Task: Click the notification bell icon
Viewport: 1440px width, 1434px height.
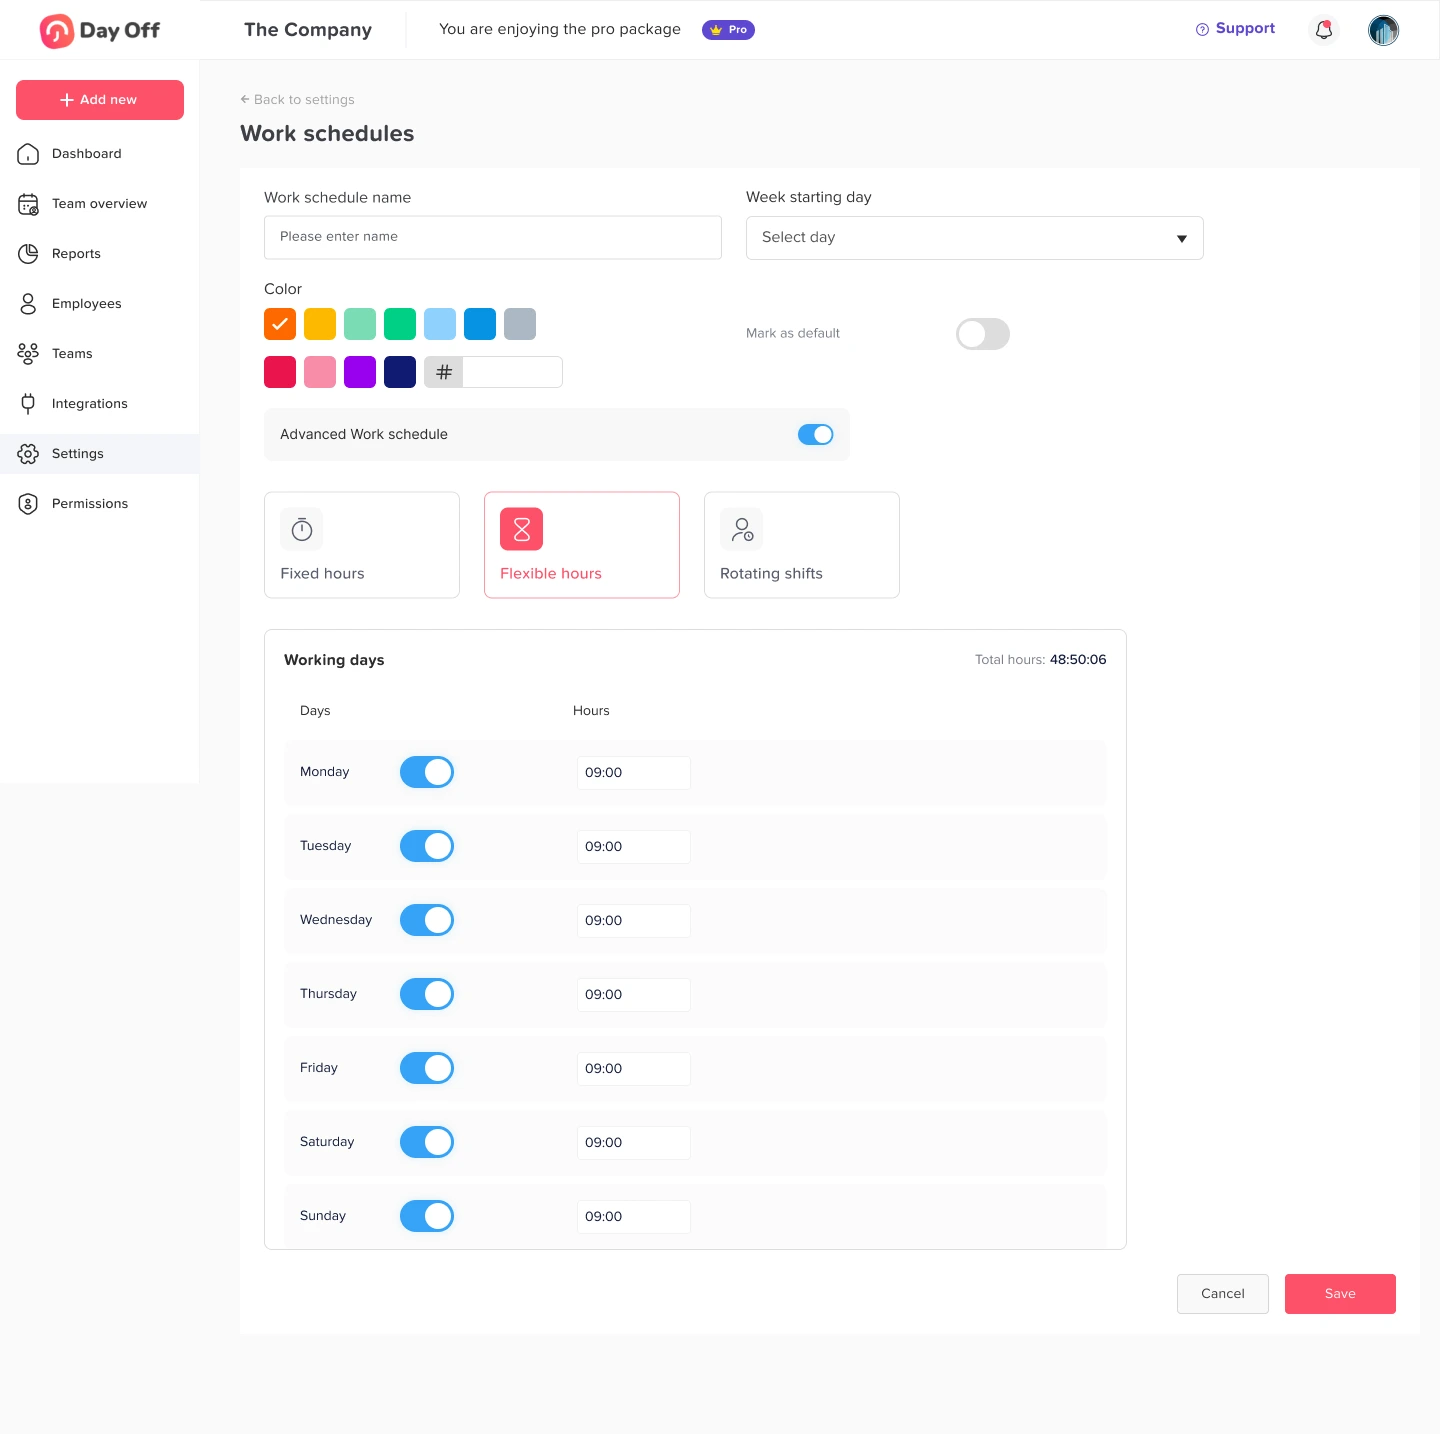Action: tap(1323, 30)
